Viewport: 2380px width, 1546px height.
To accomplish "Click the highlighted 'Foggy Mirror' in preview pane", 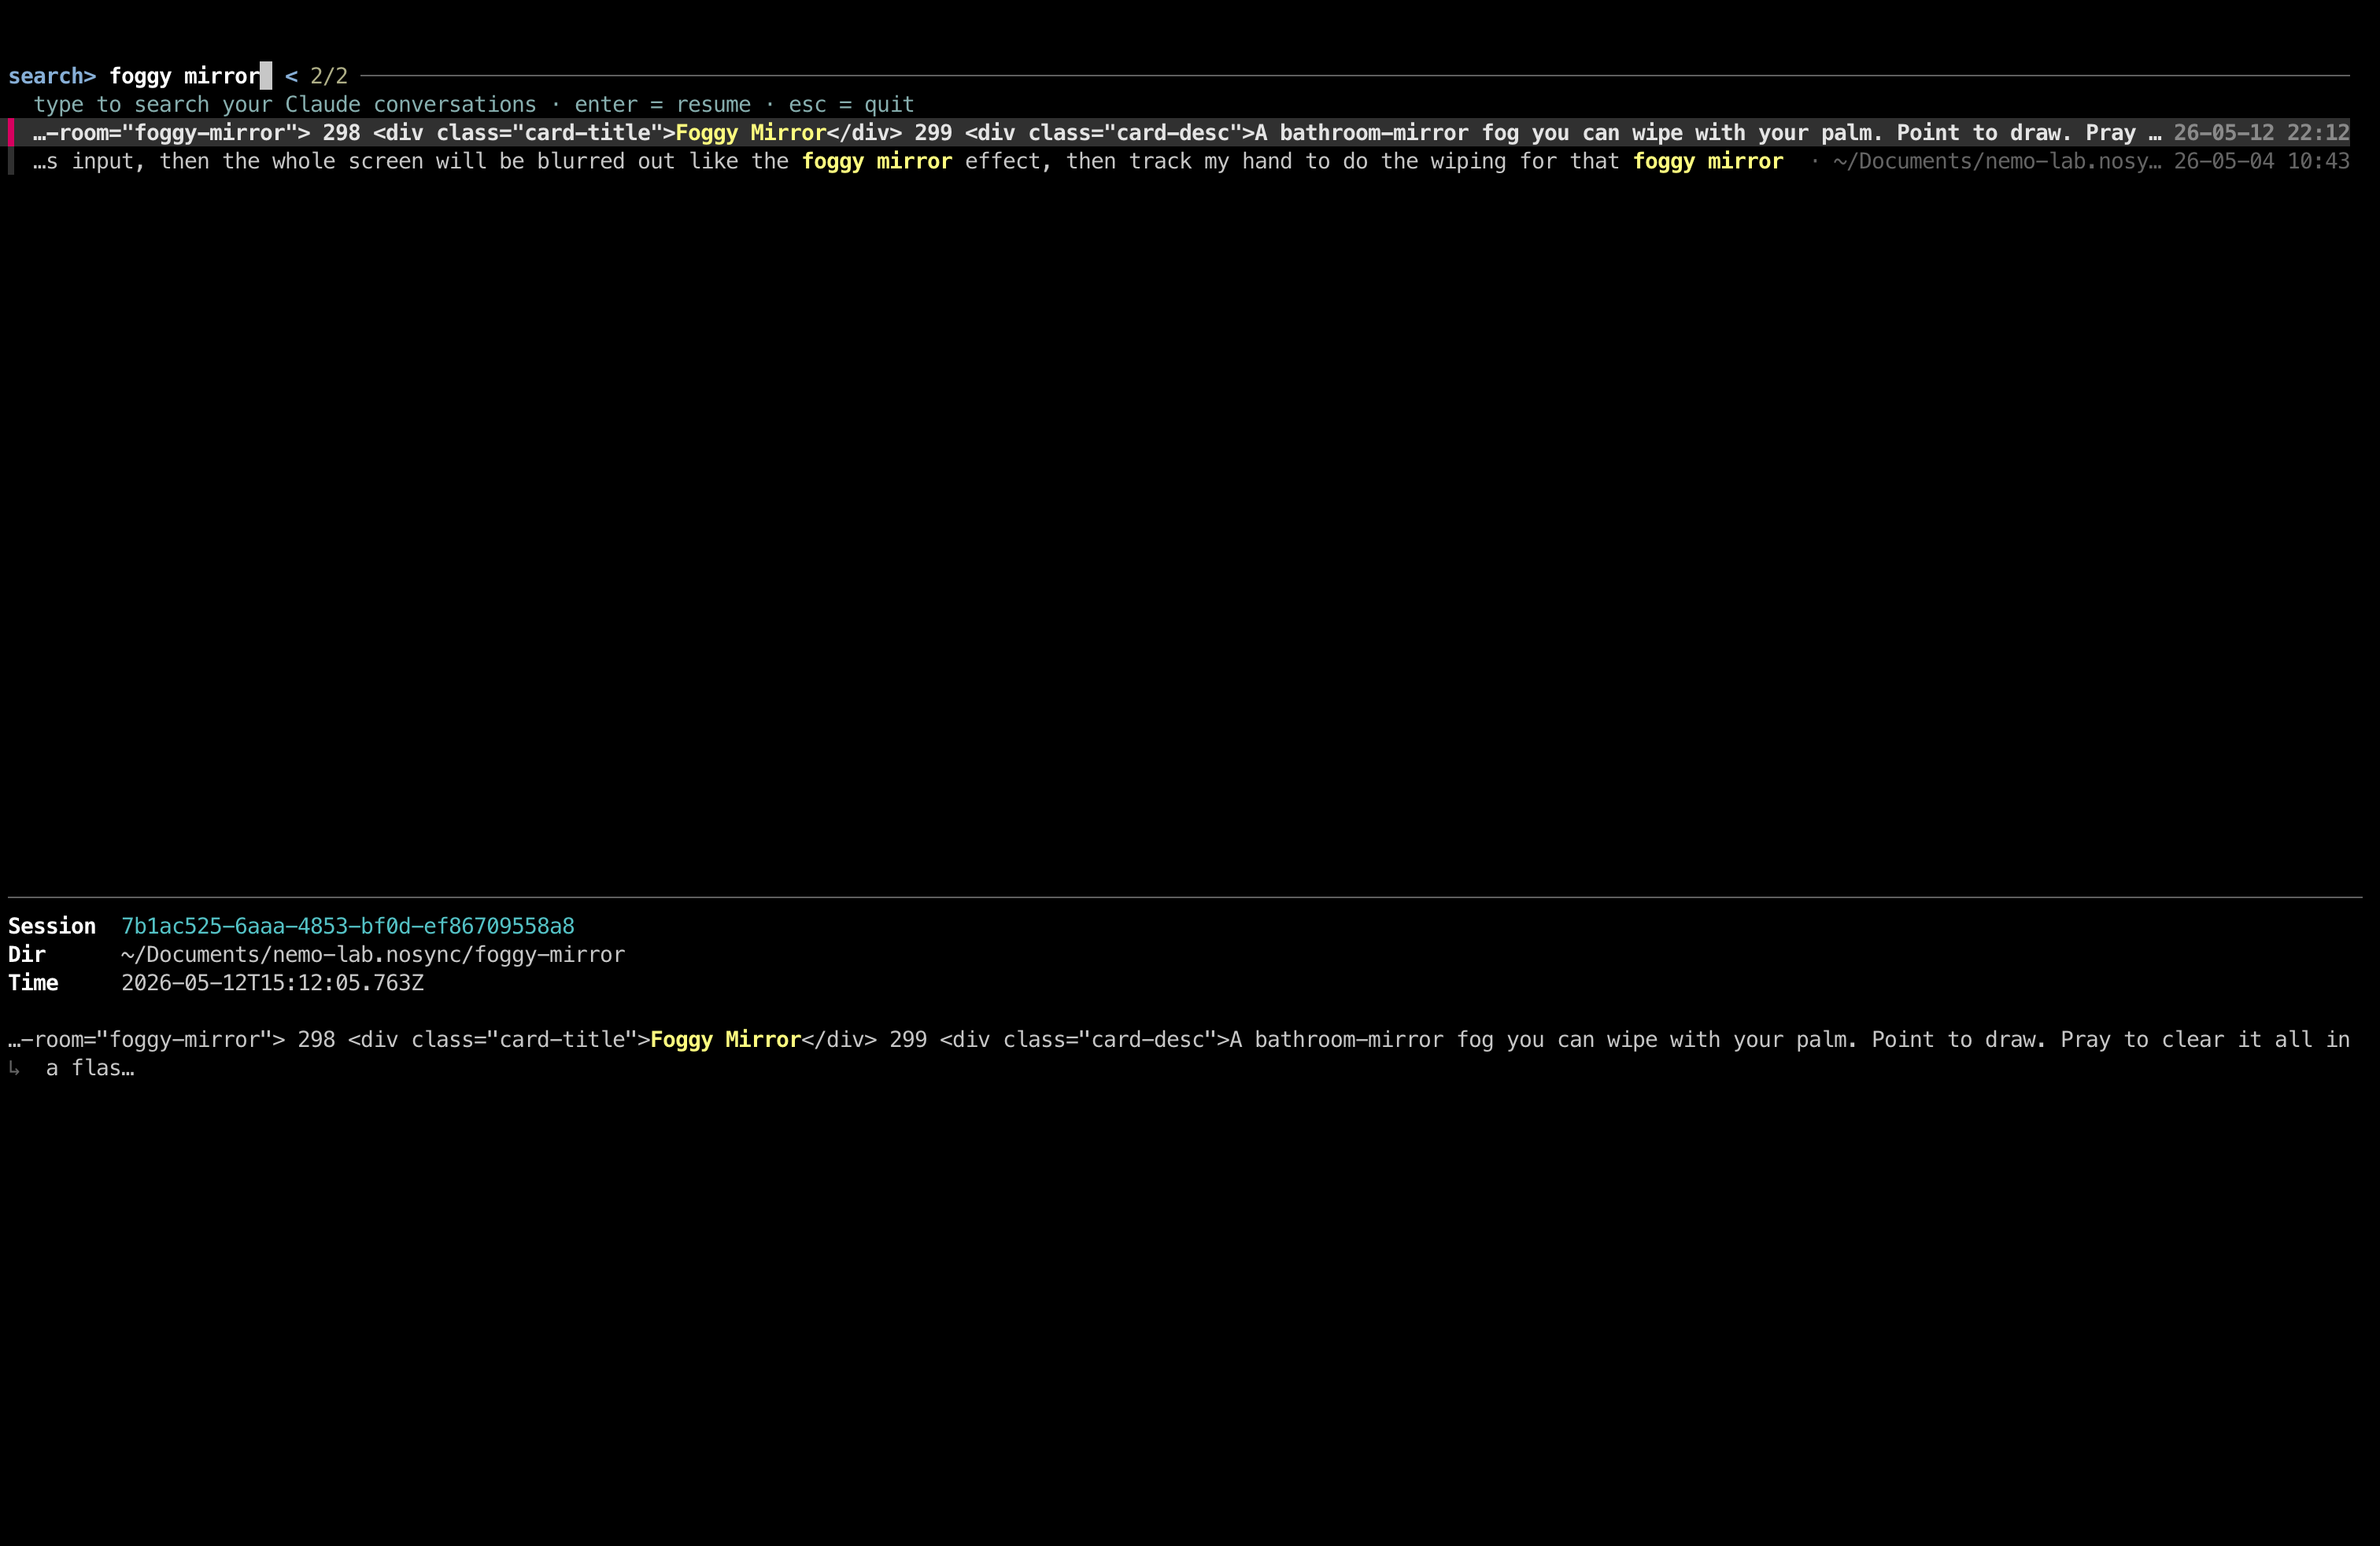I will coord(726,1040).
